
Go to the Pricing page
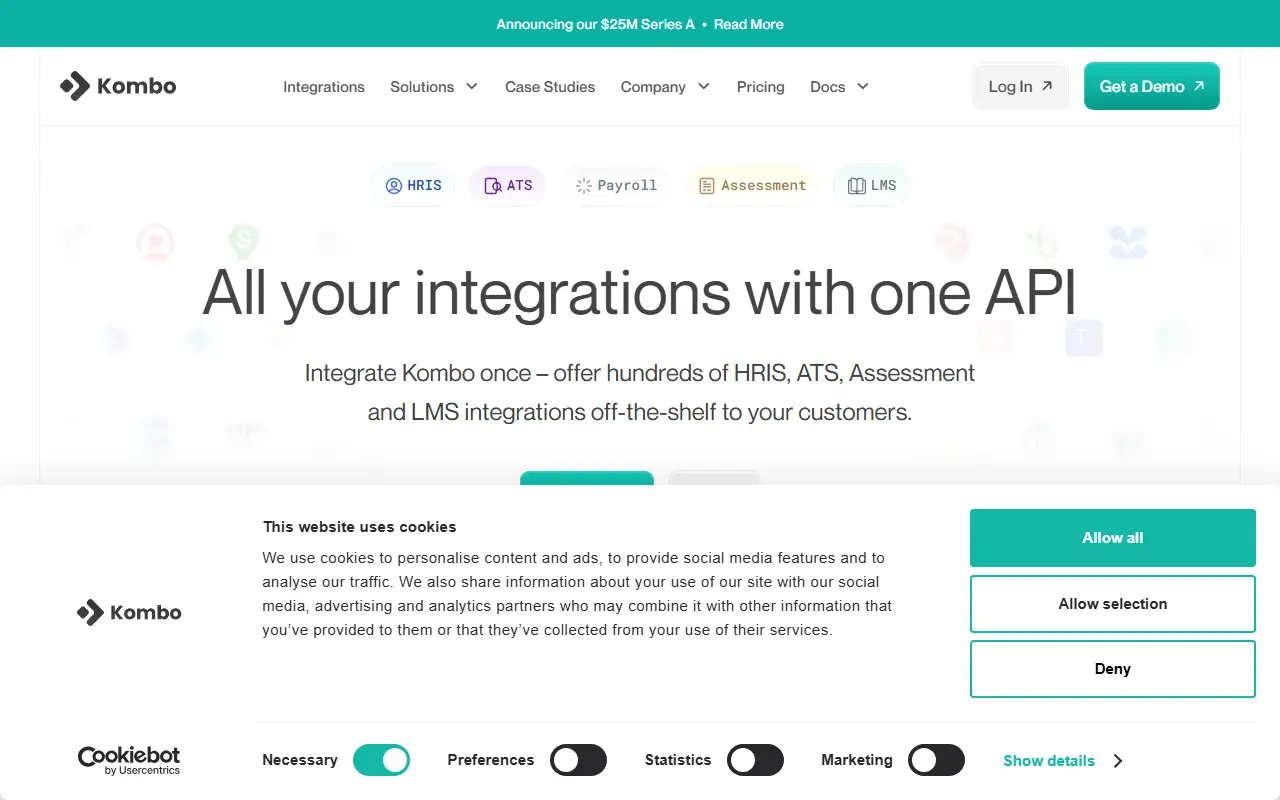(761, 87)
